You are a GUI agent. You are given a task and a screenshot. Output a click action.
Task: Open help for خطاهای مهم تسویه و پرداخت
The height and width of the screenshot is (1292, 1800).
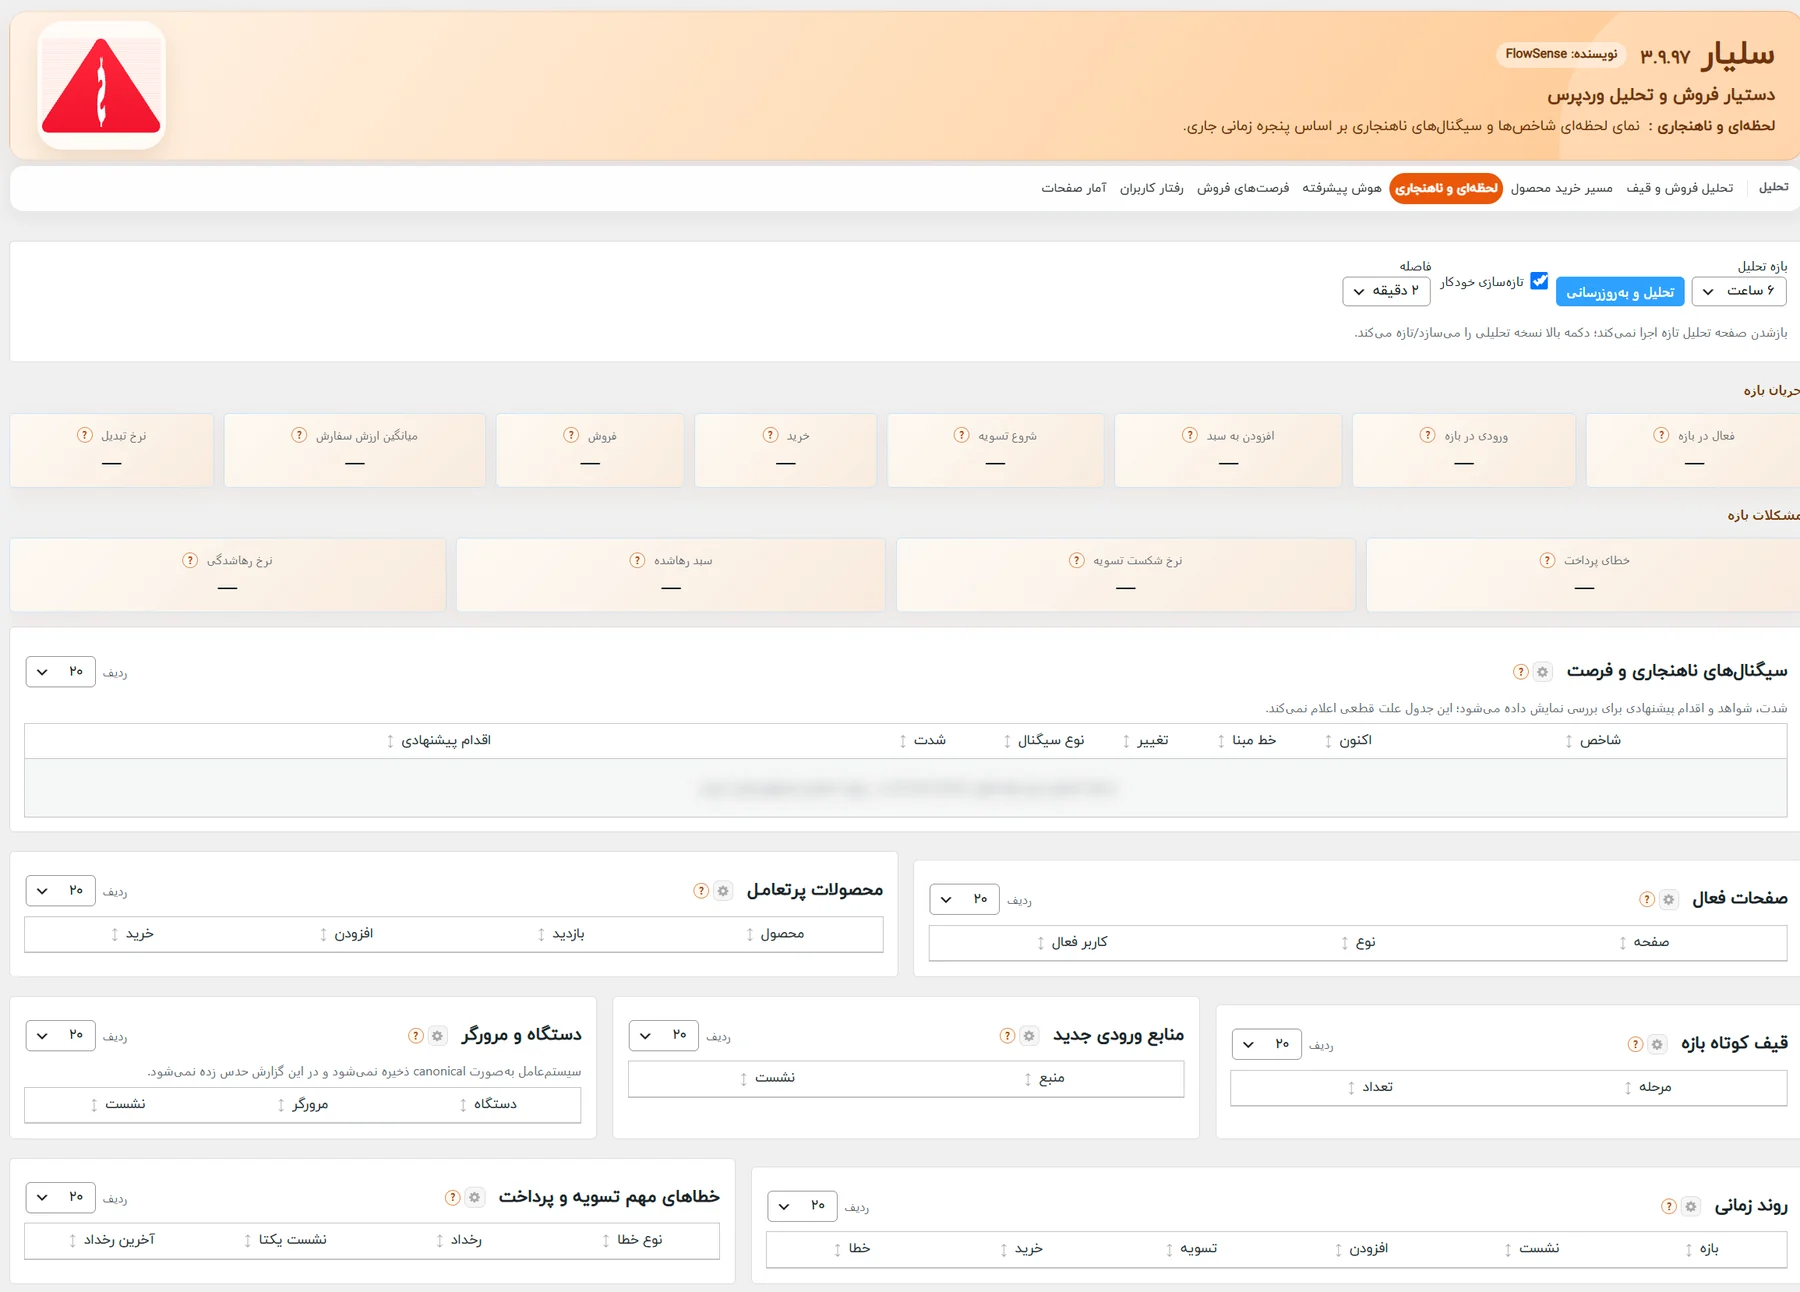pyautogui.click(x=452, y=1198)
